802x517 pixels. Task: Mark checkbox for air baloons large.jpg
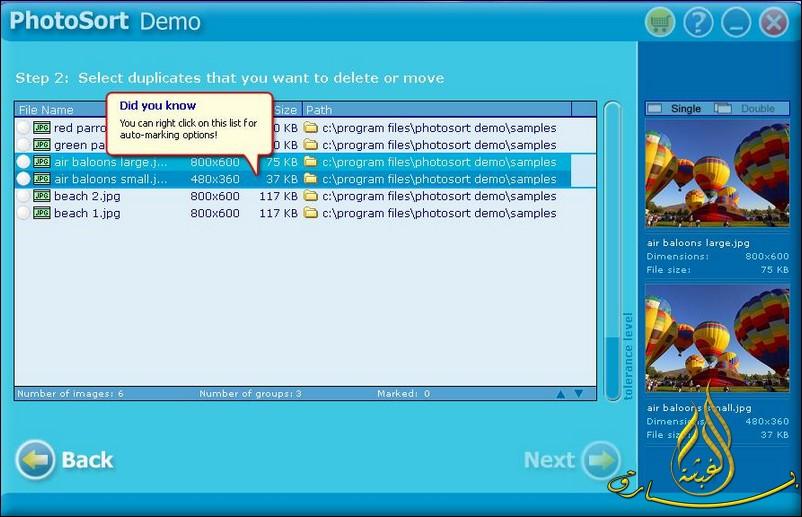pyautogui.click(x=24, y=162)
